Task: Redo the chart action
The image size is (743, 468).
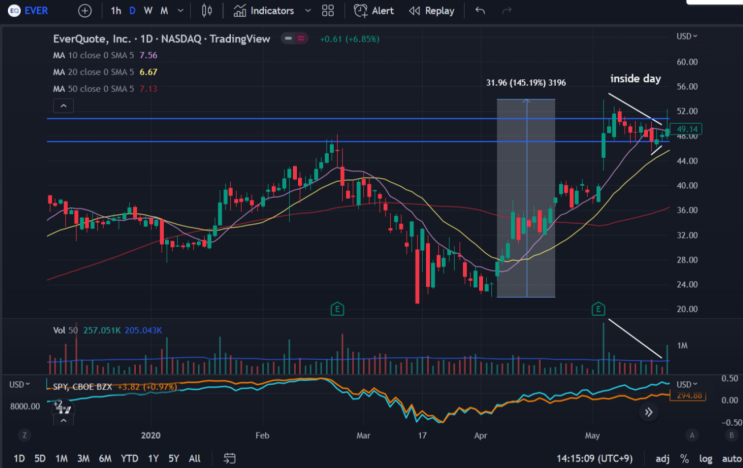Action: 507,10
